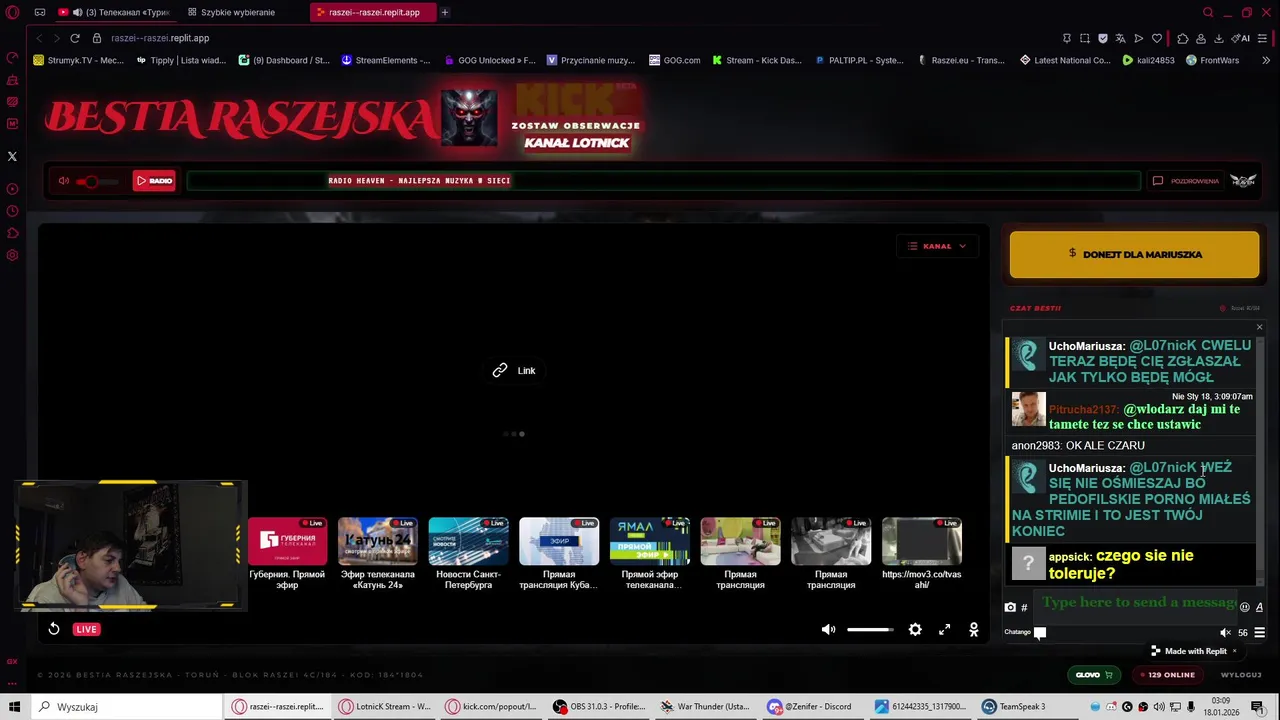This screenshot has width=1280, height=720.
Task: Open browser tab search icon
Action: [x=1208, y=12]
